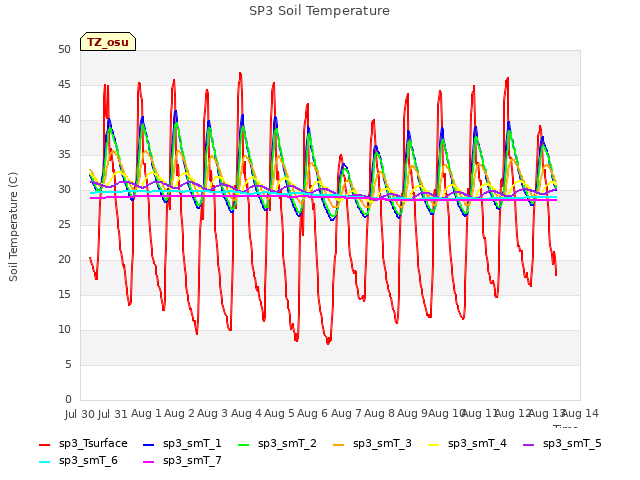Click the Aug 6 x-axis tick label
This screenshot has width=640, height=480.
[312, 413]
